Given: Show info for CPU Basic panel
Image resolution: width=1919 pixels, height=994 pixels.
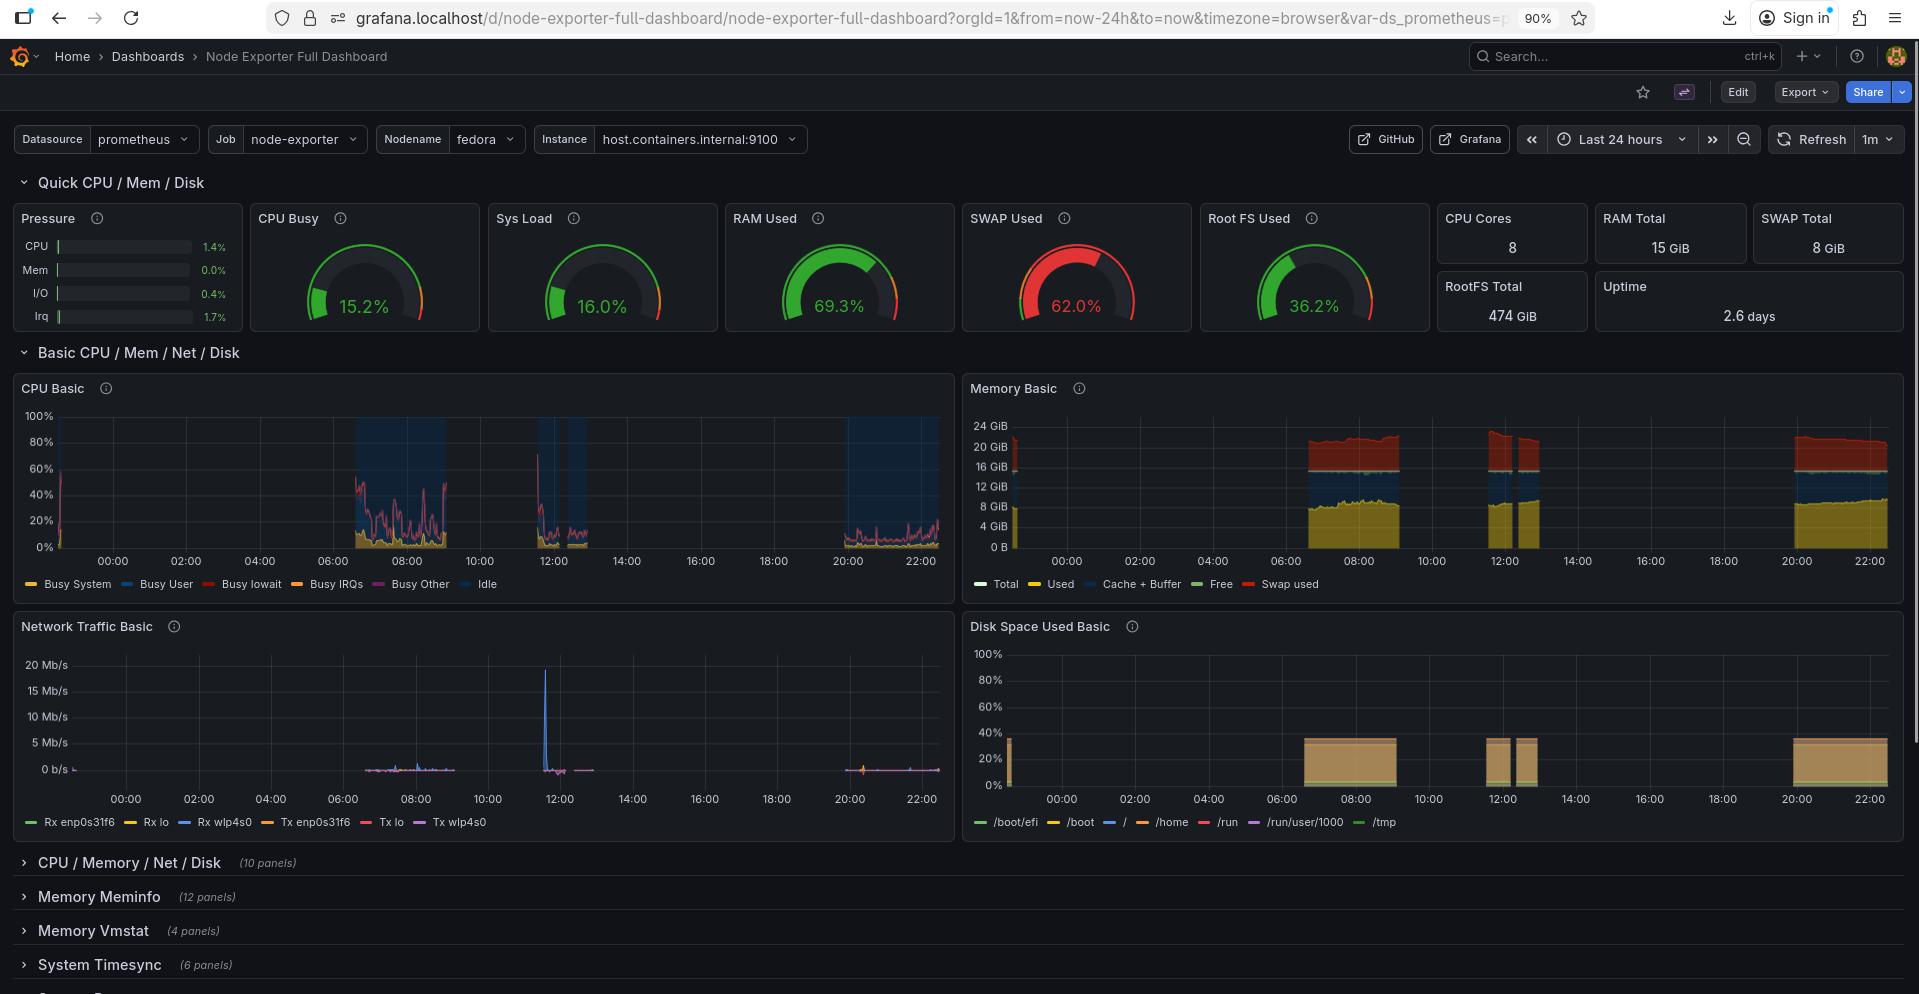Looking at the screenshot, I should tap(106, 389).
